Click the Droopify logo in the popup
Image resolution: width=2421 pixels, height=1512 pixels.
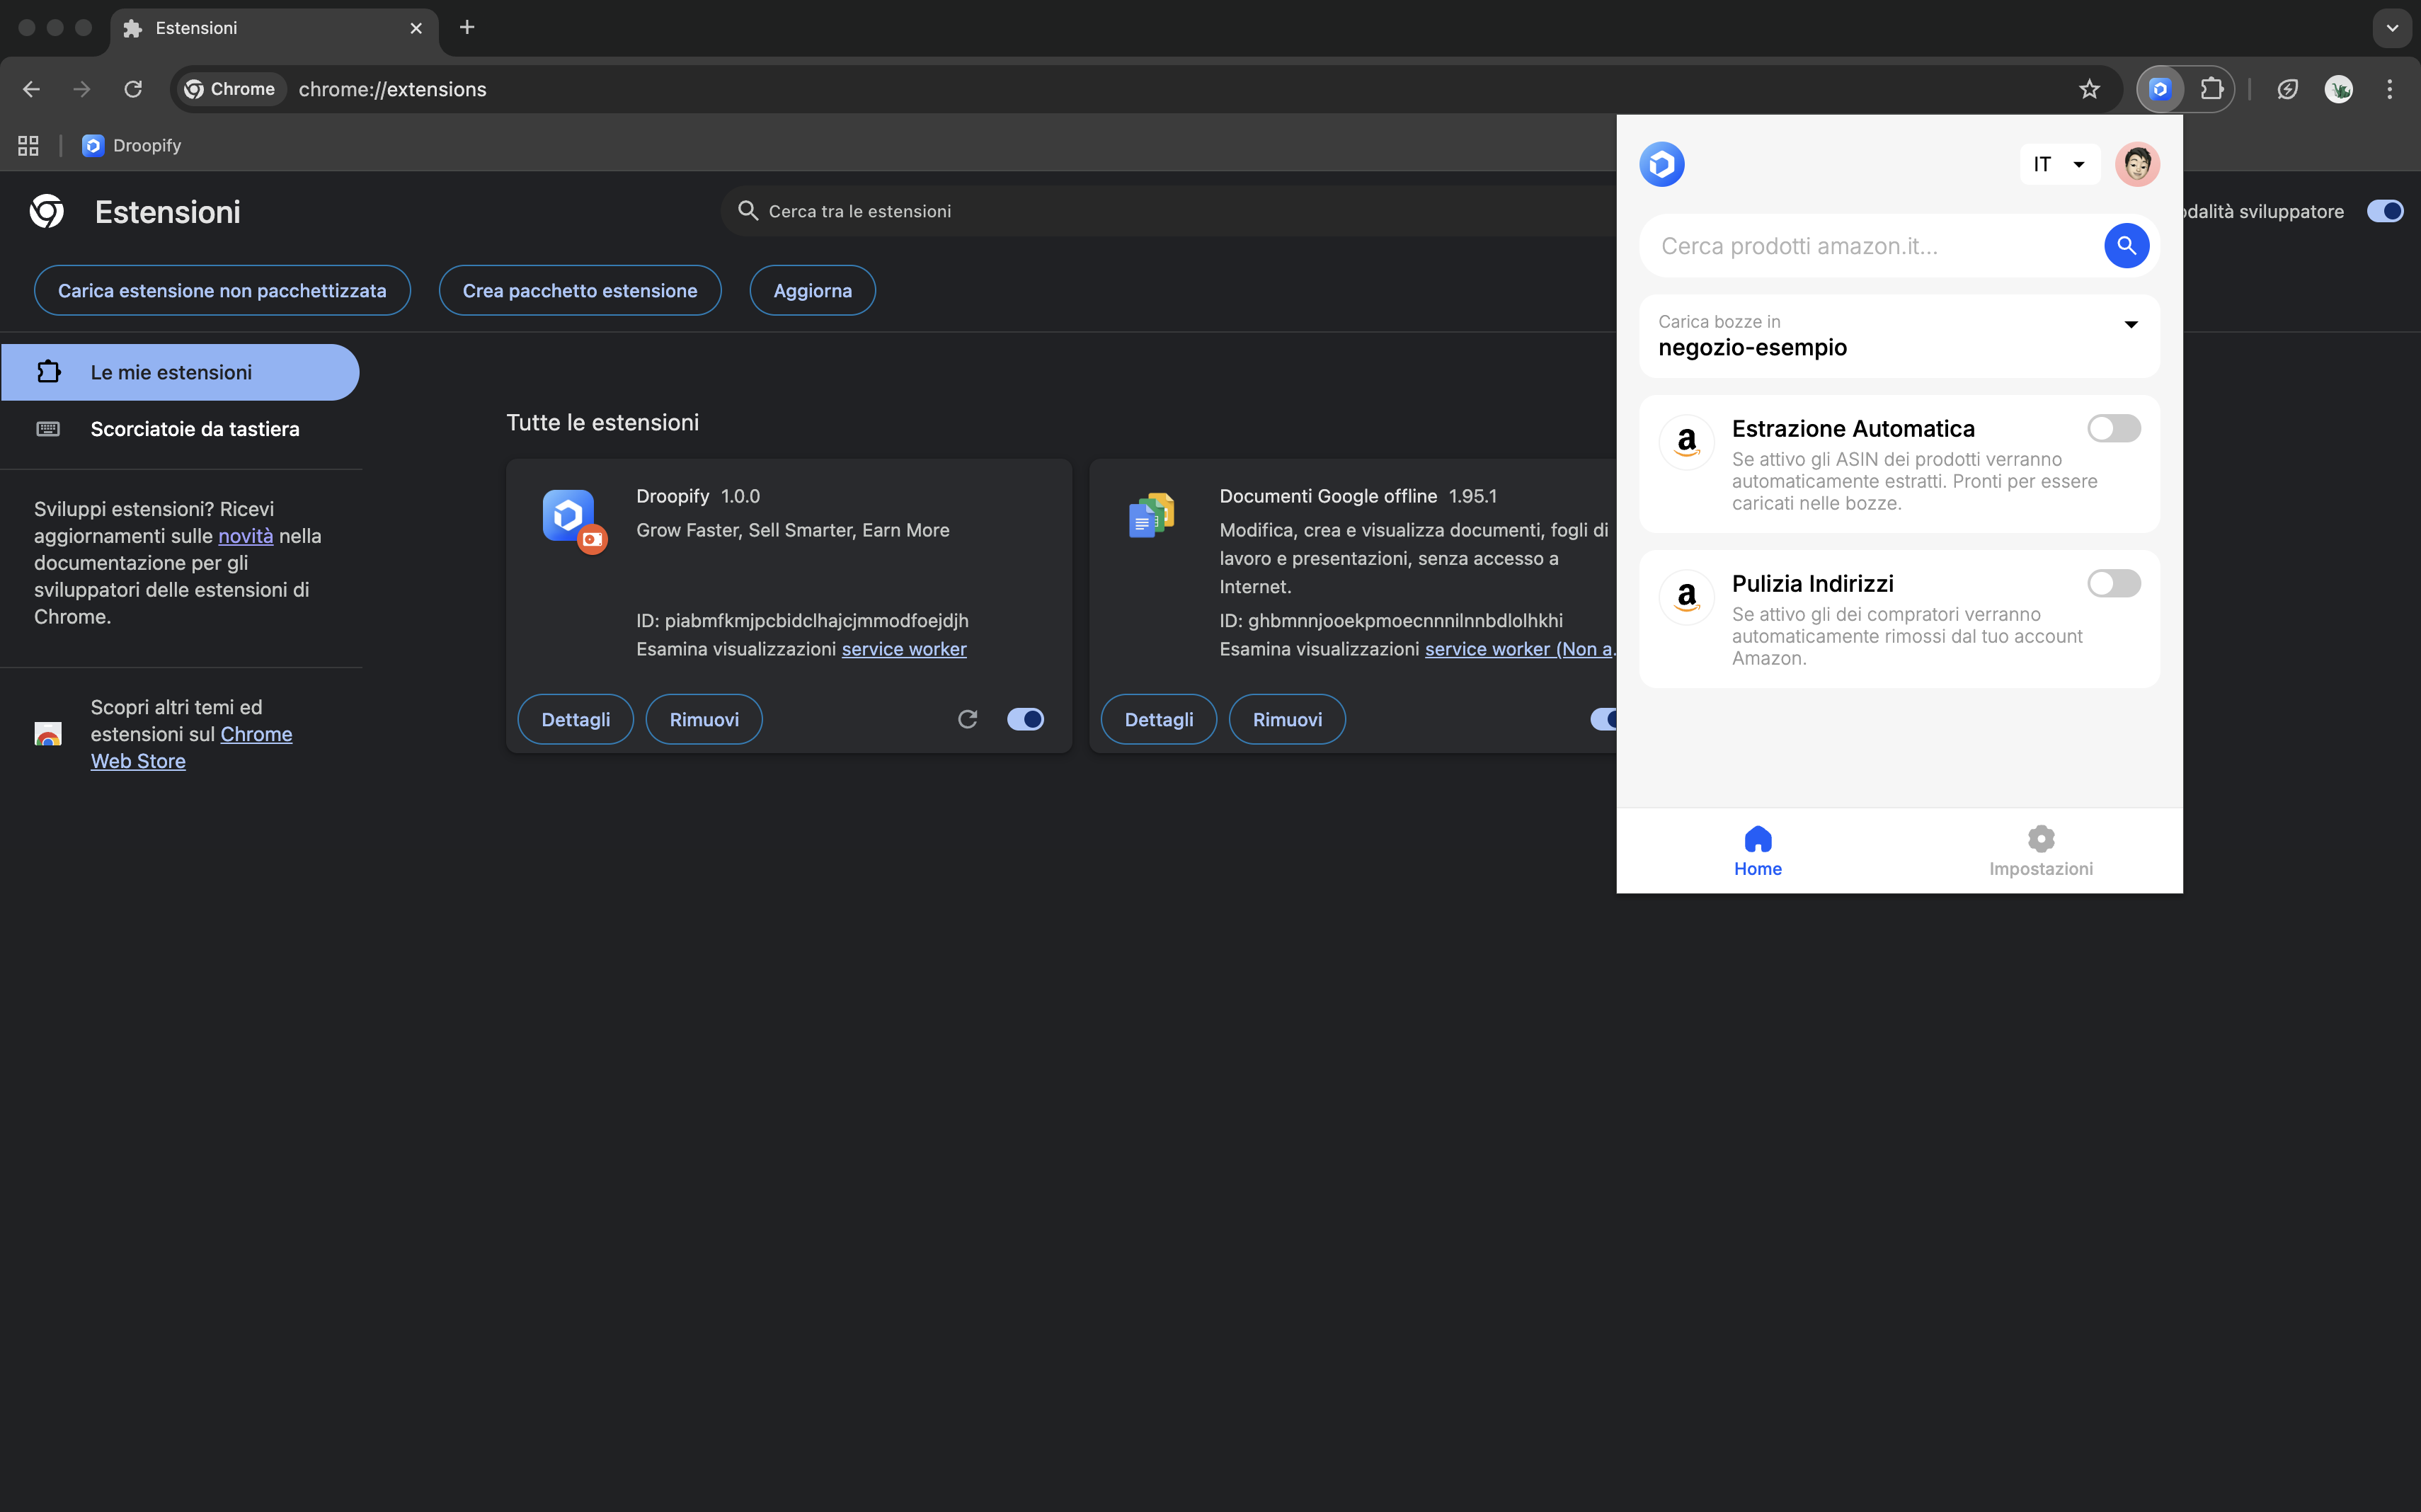click(1661, 164)
